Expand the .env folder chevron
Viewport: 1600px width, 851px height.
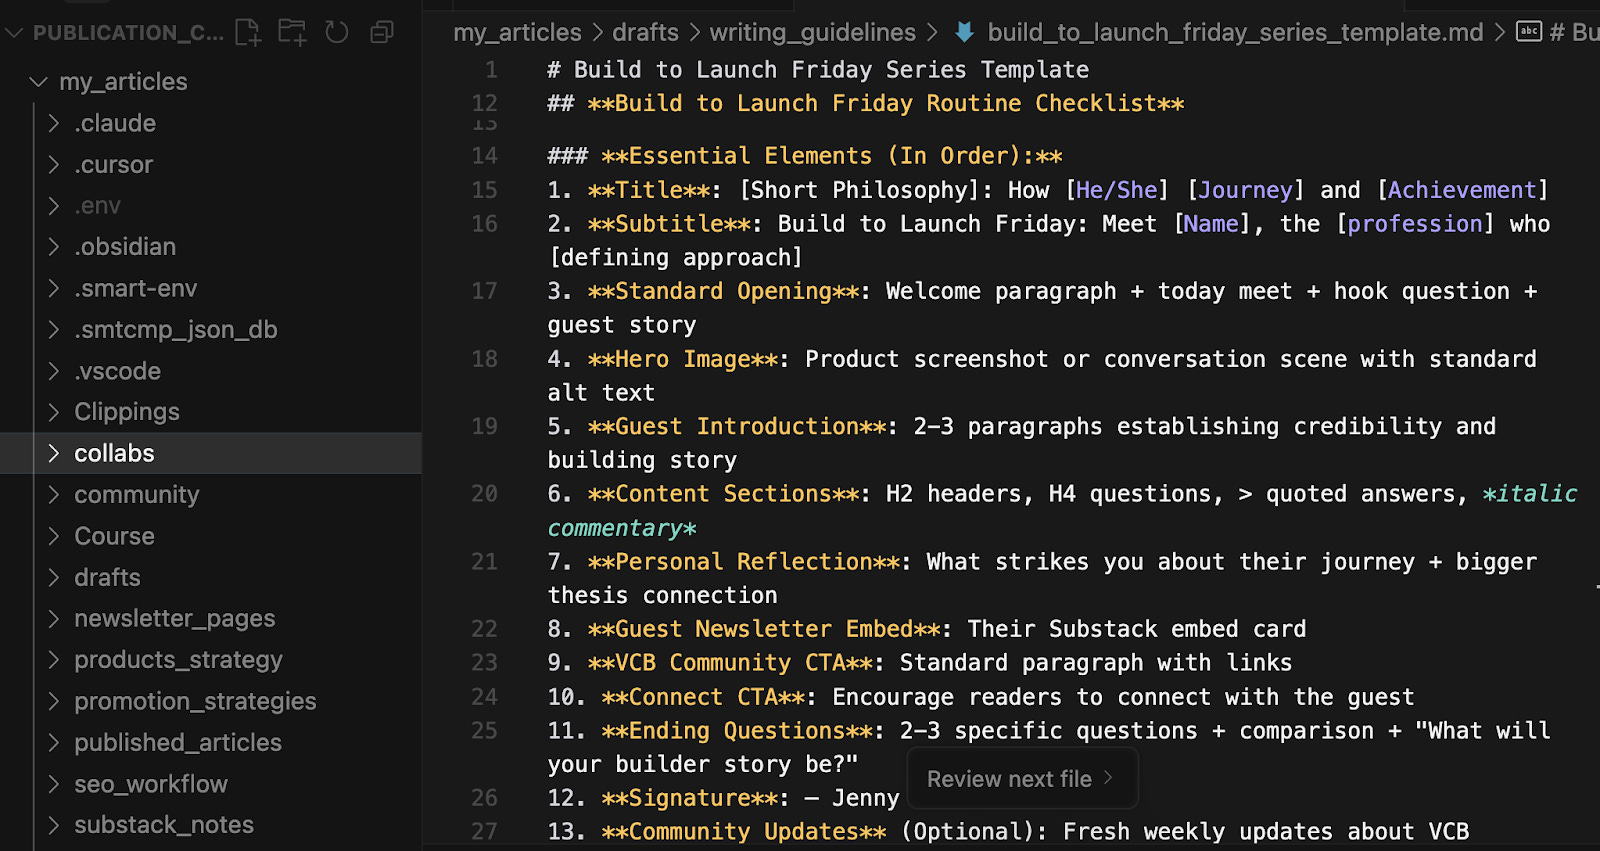54,205
